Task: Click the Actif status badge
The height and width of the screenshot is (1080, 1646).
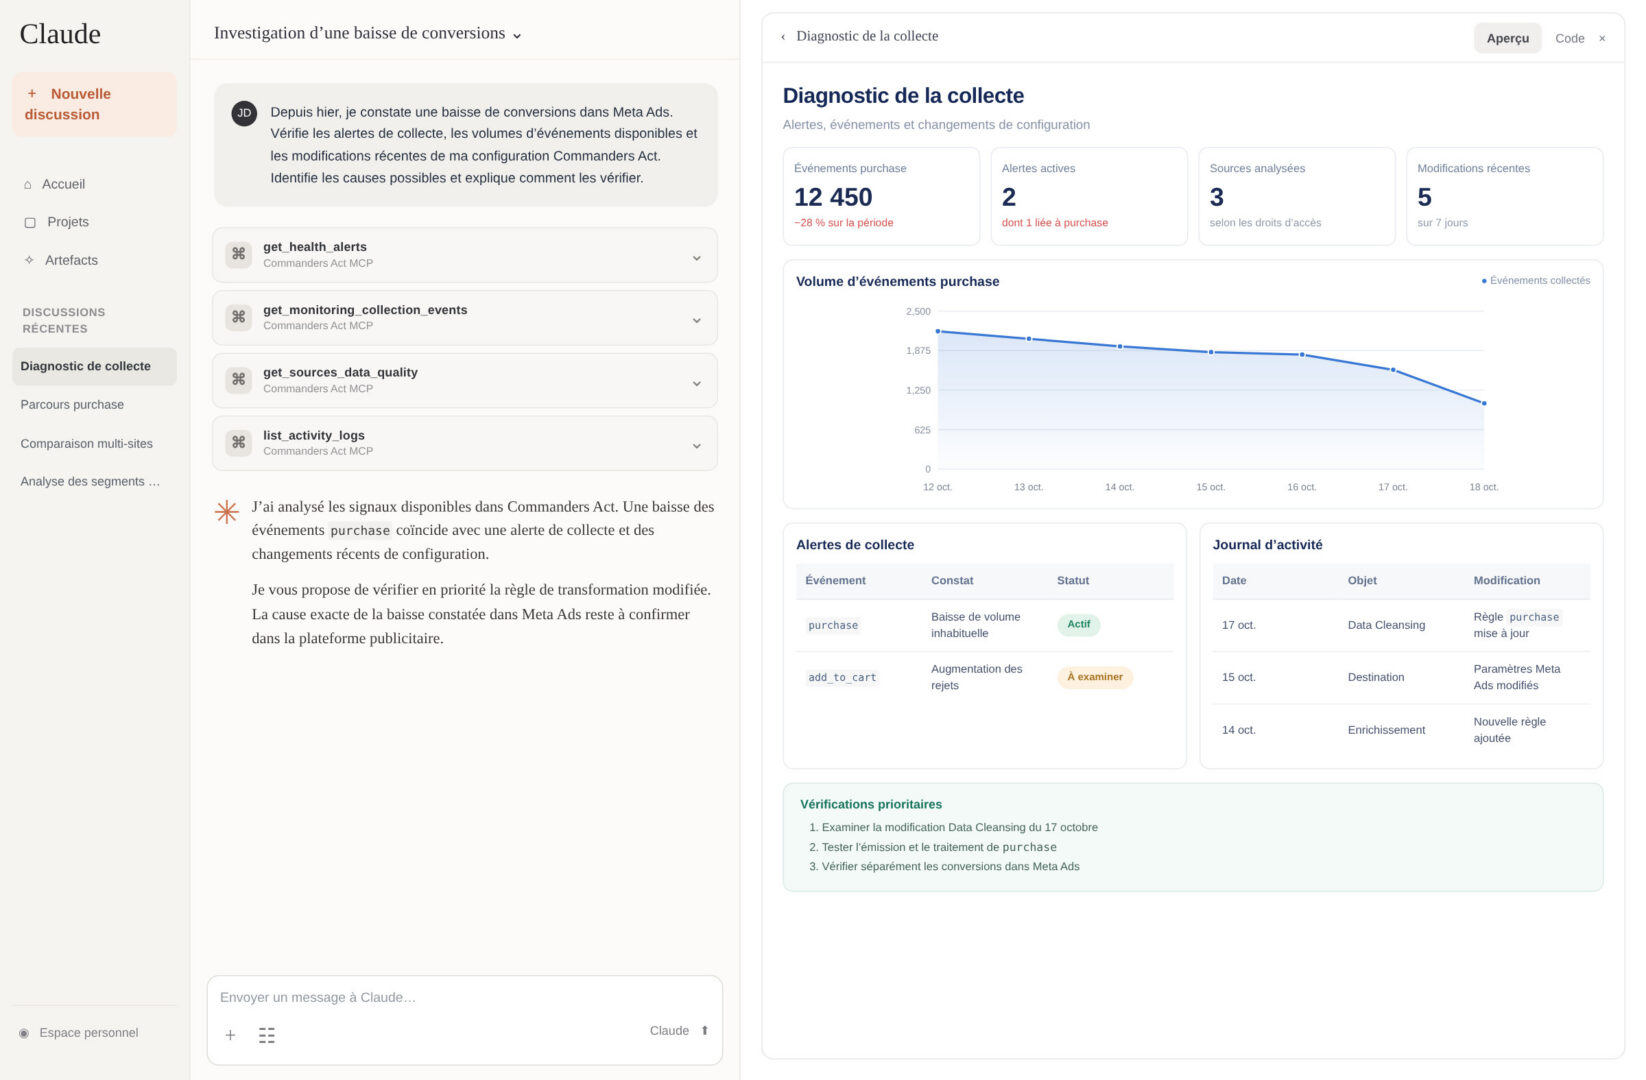Action: (1078, 625)
